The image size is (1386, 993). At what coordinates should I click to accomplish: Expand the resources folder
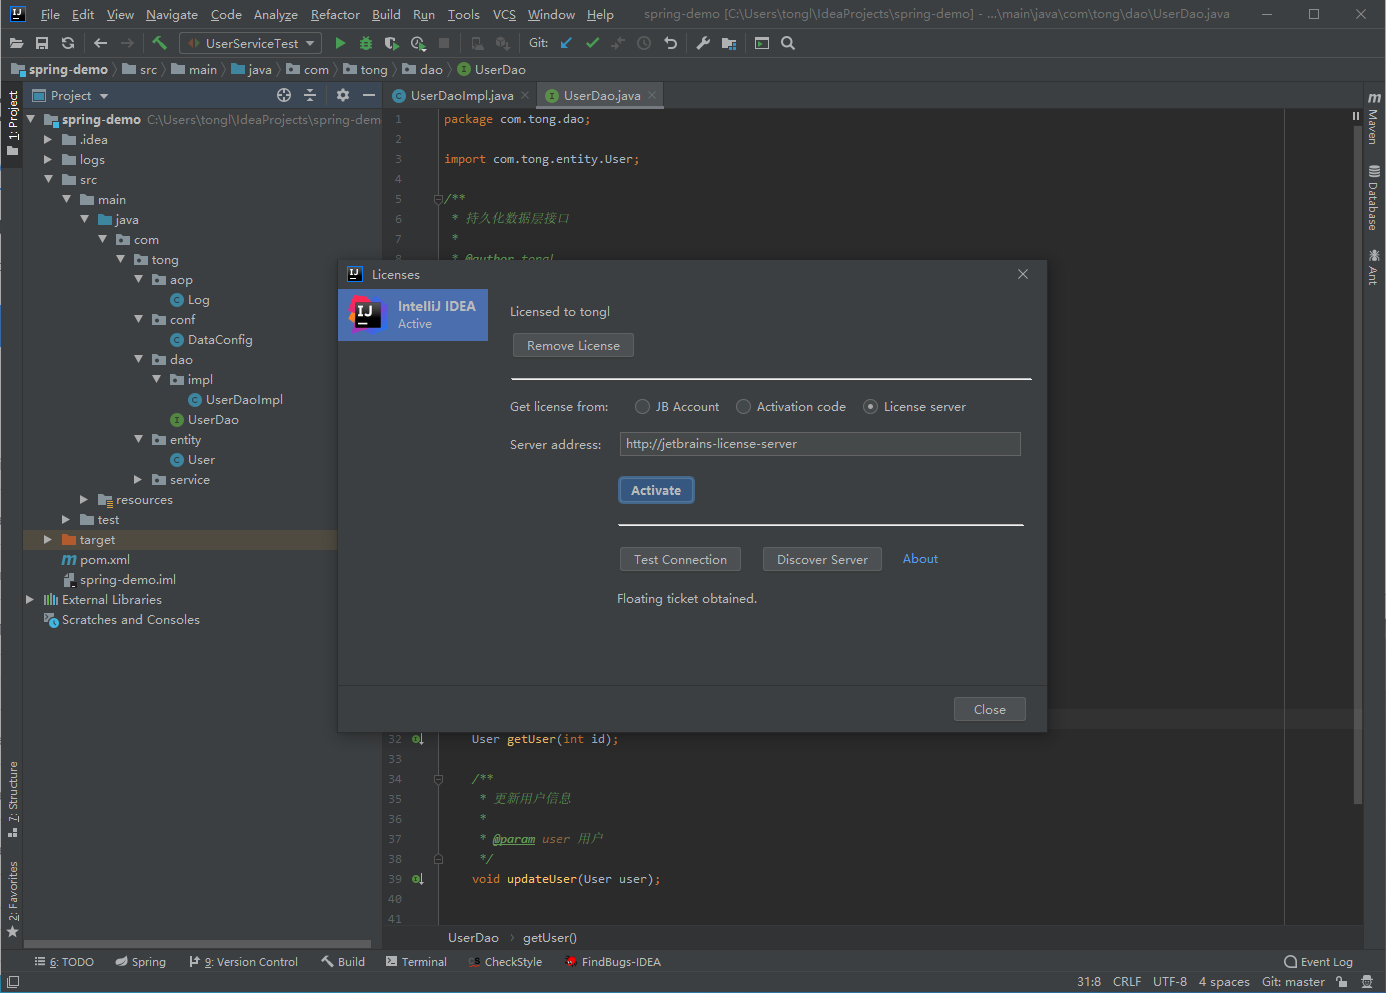pos(84,499)
